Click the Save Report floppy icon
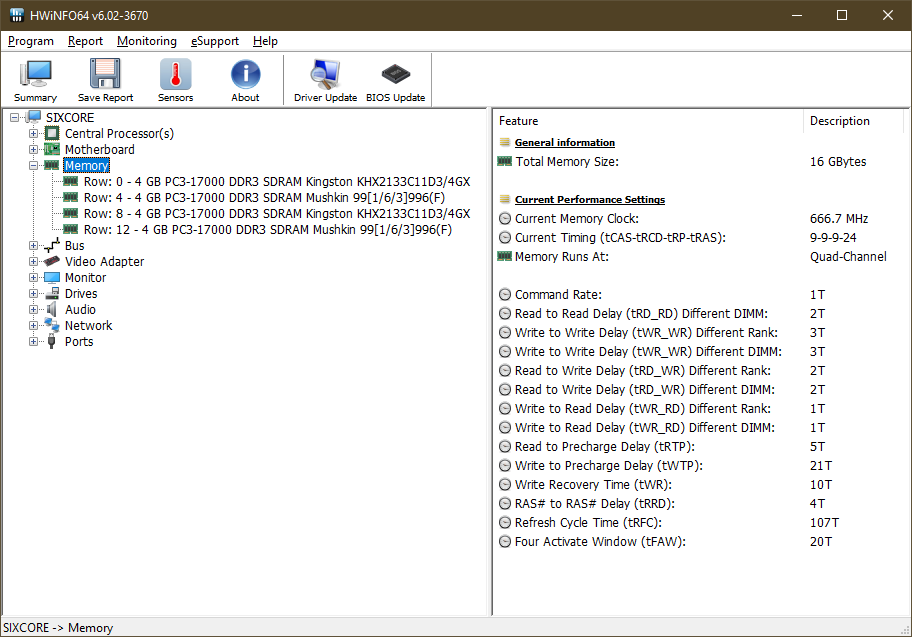This screenshot has height=637, width=912. pos(105,74)
